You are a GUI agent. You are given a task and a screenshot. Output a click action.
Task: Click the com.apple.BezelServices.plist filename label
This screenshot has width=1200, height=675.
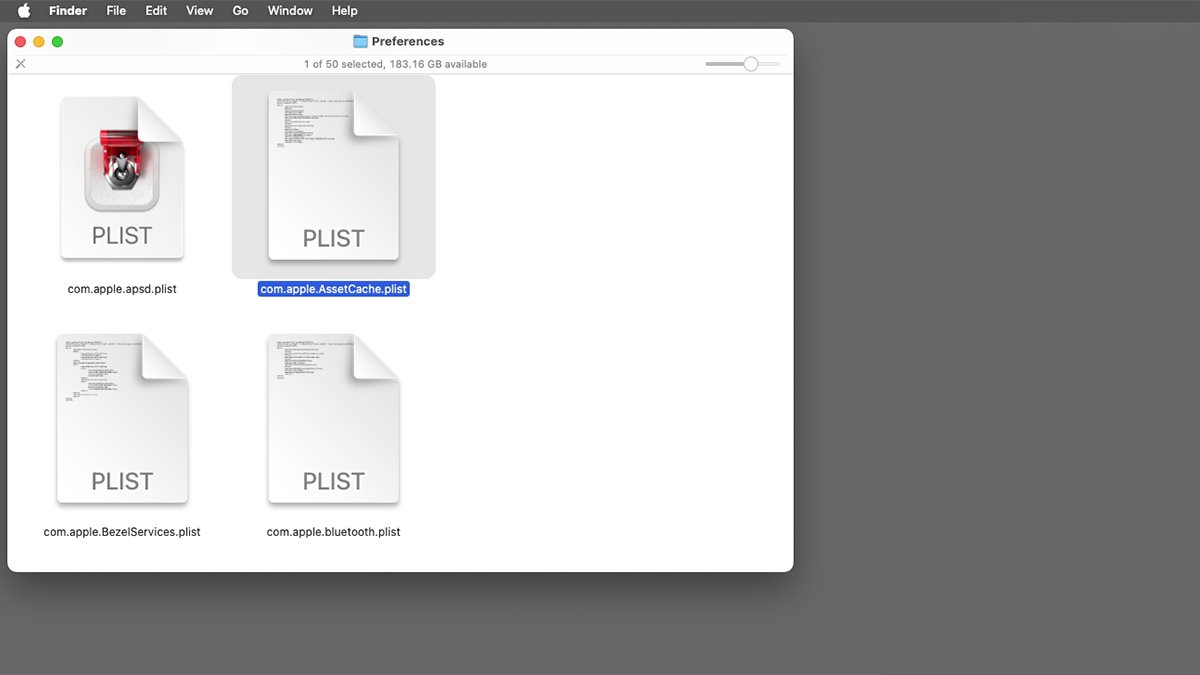[122, 532]
